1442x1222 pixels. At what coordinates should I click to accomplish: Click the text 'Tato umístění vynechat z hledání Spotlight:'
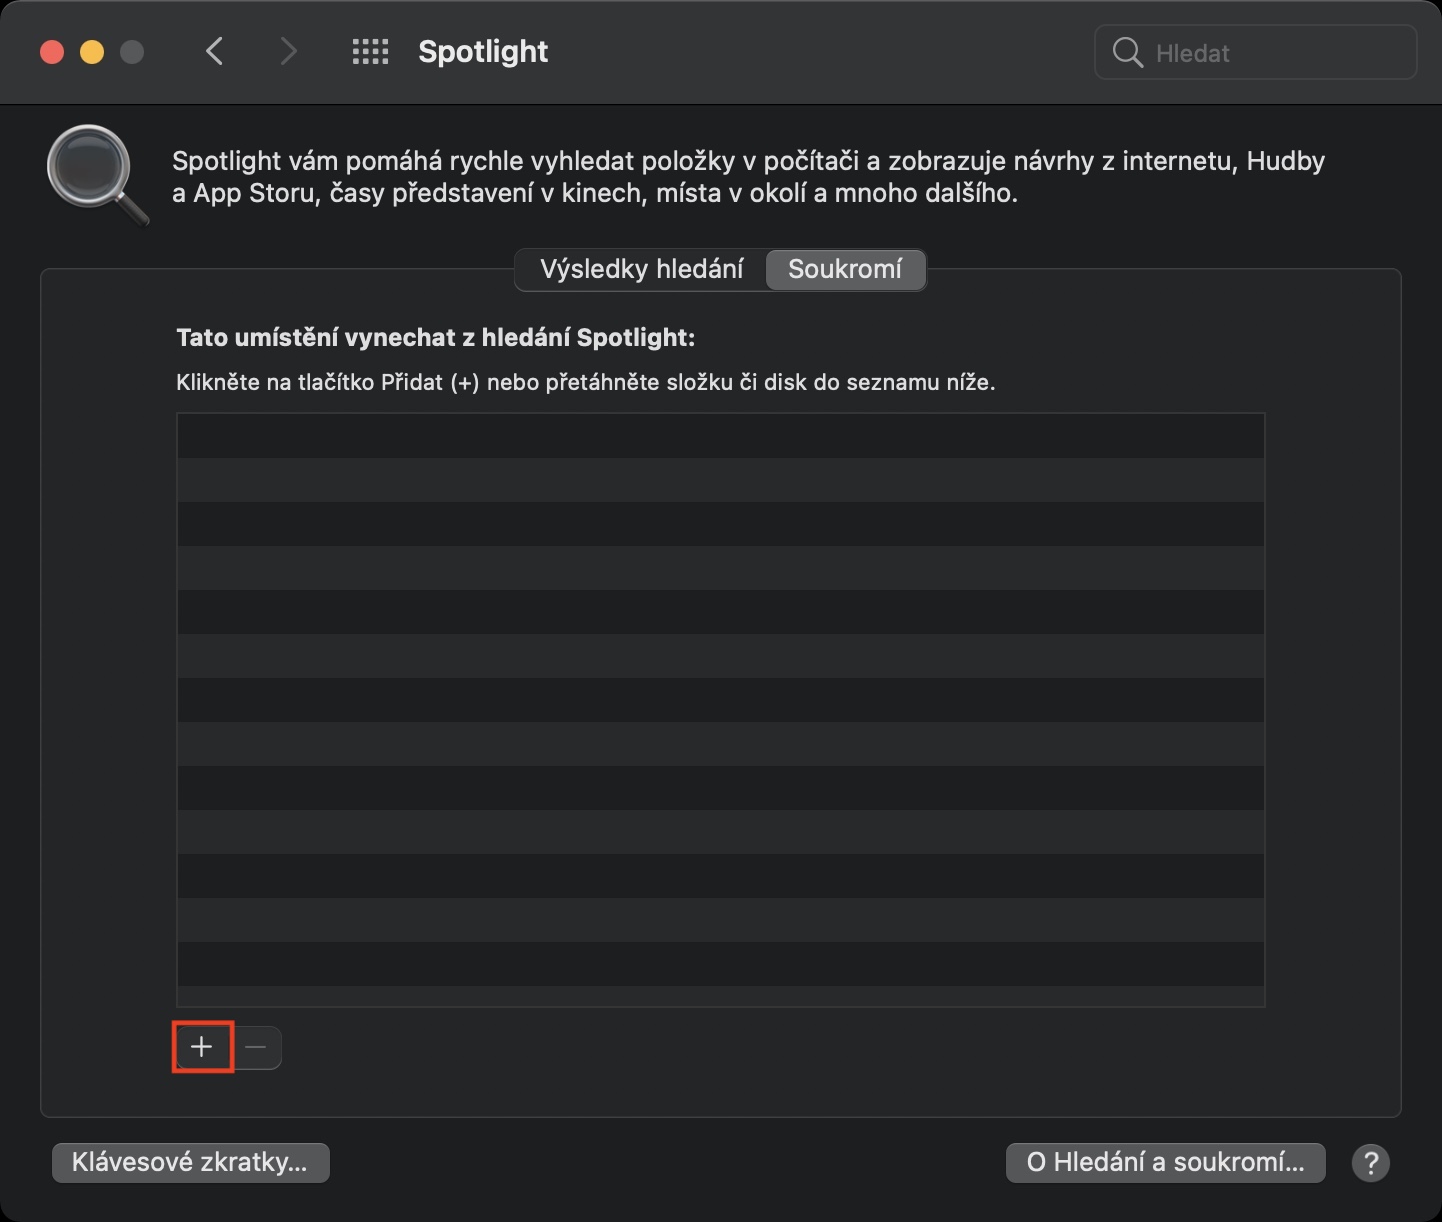coord(435,338)
